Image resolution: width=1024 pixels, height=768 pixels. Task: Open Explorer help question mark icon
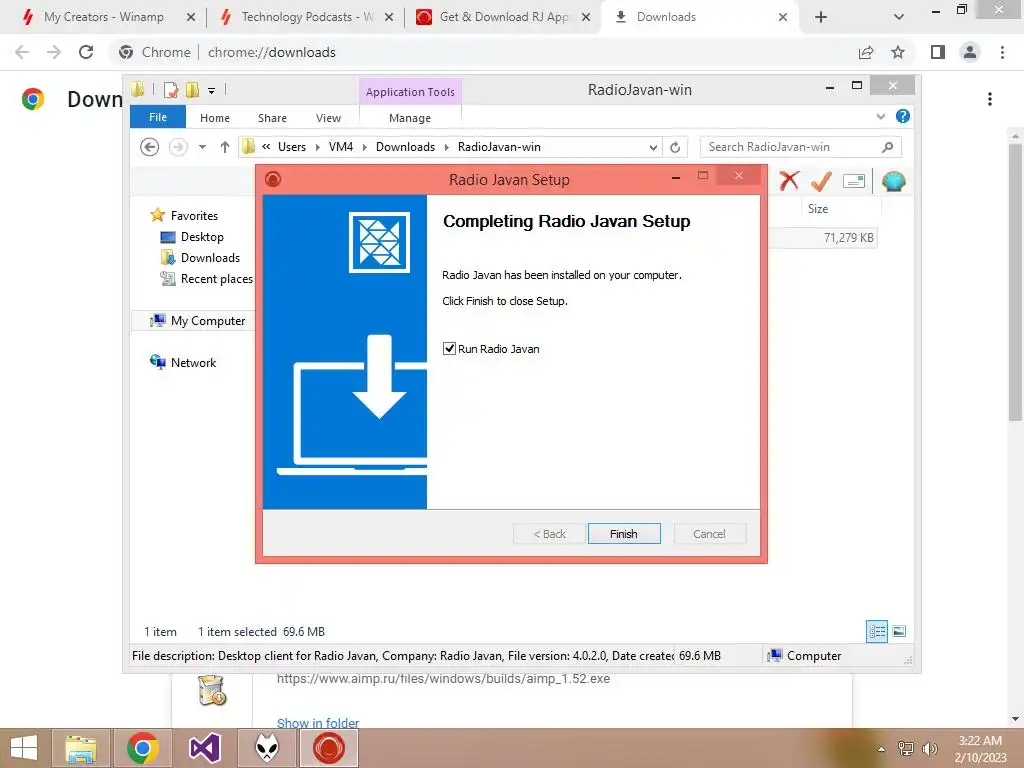(x=903, y=116)
